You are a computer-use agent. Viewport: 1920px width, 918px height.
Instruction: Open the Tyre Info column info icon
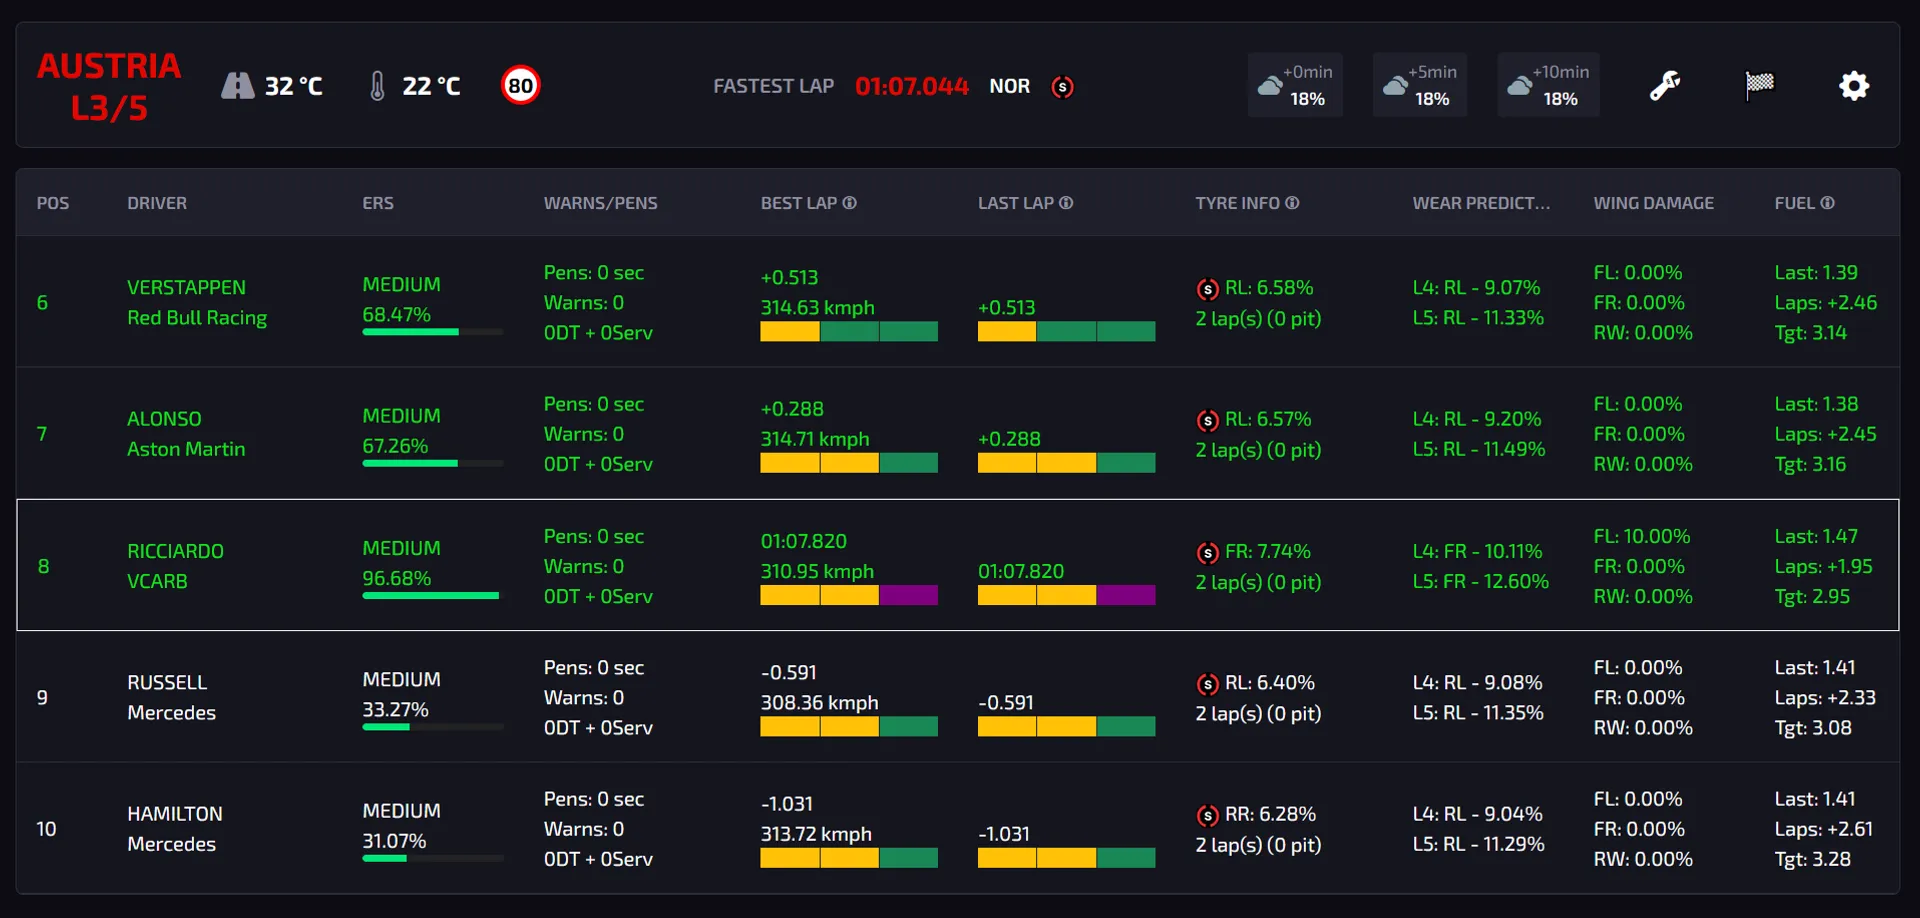point(1293,203)
